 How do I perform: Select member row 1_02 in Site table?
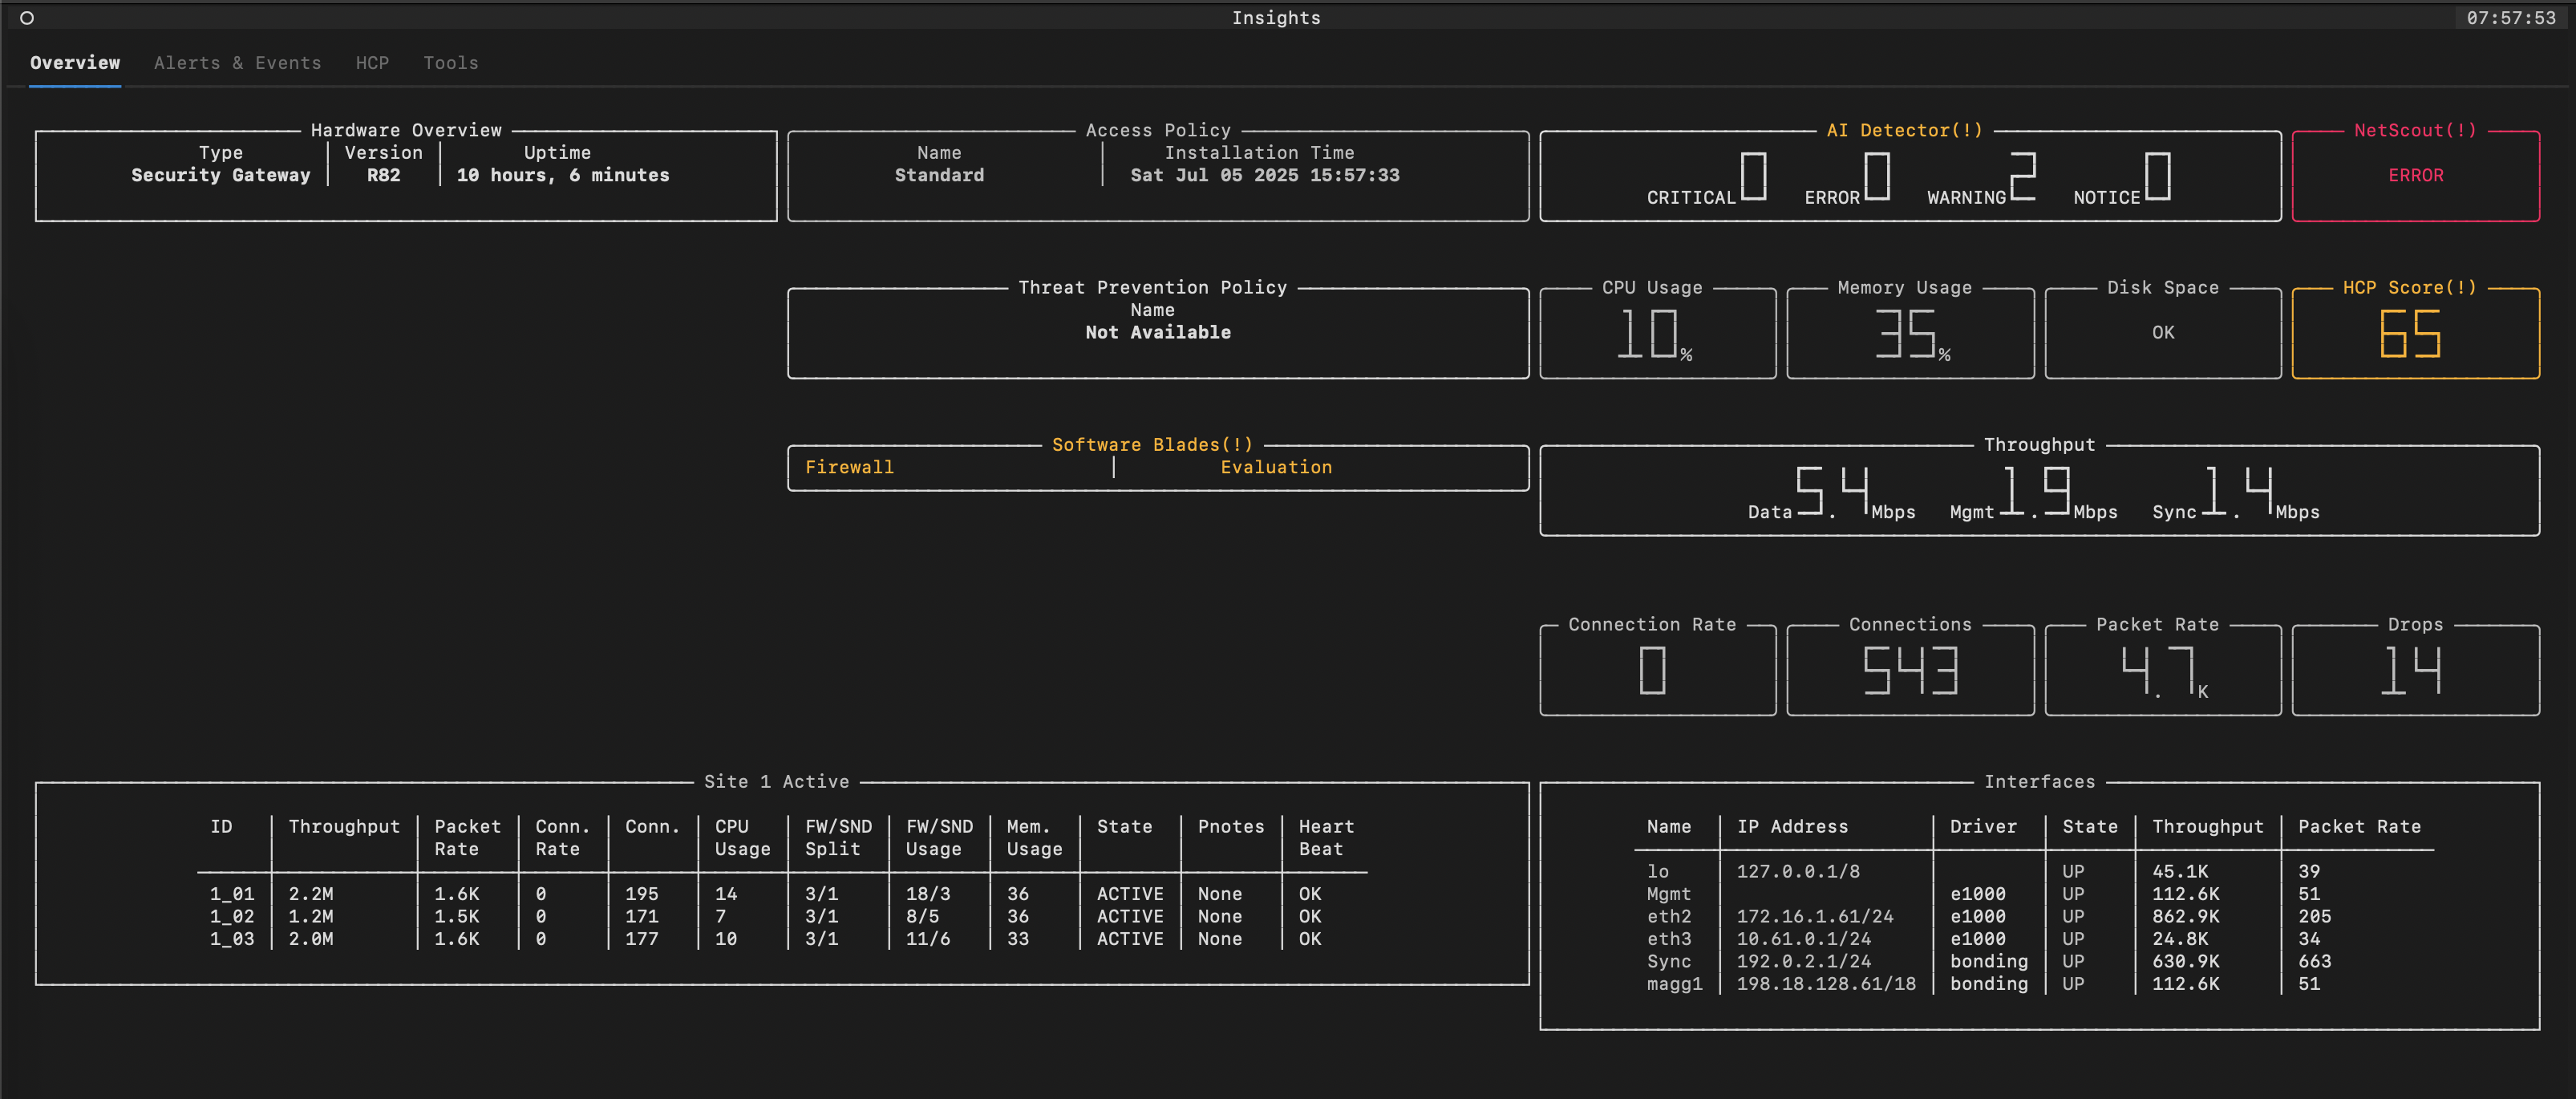click(232, 916)
